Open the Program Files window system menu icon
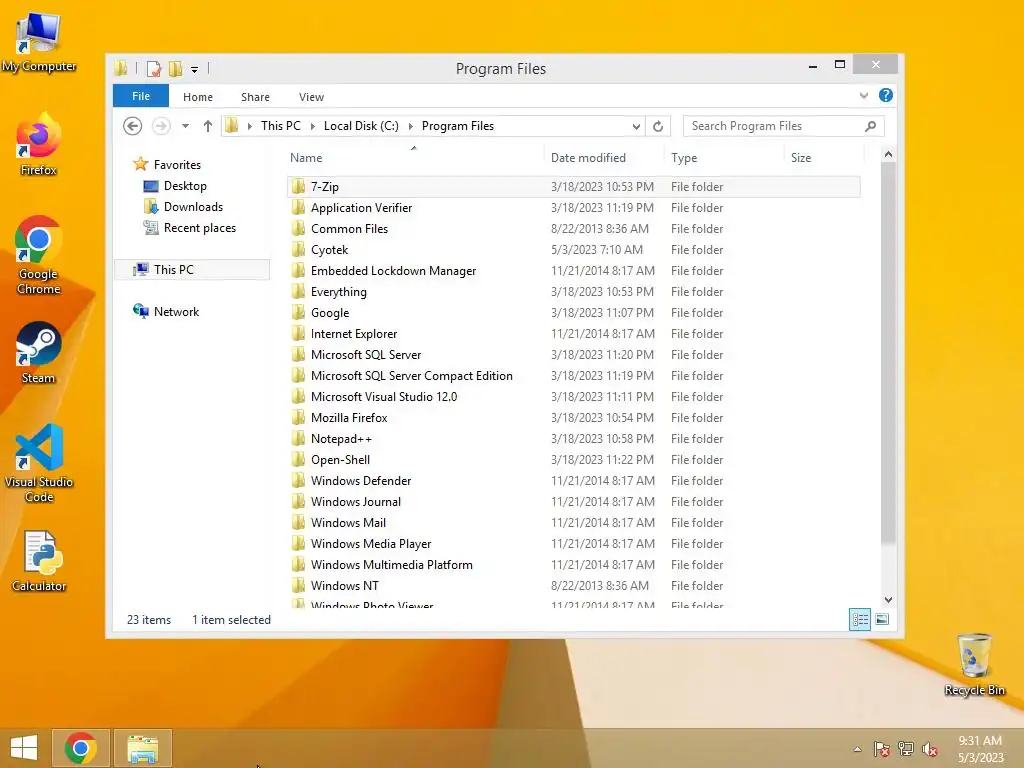 121,68
